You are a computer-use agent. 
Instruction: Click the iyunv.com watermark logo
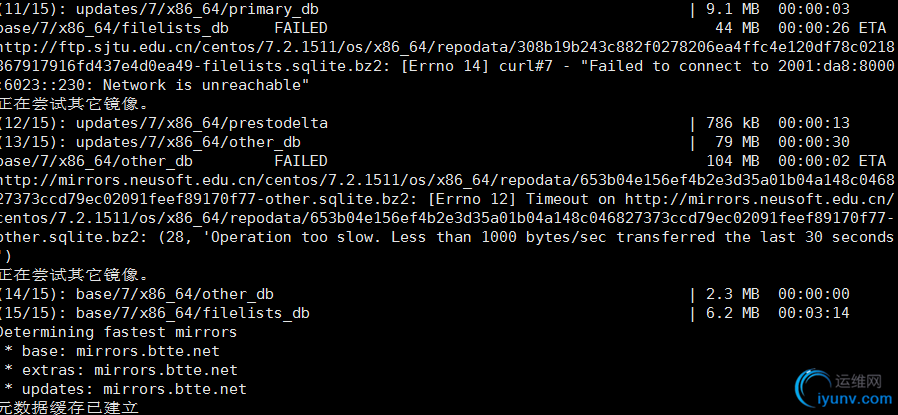tap(842, 389)
